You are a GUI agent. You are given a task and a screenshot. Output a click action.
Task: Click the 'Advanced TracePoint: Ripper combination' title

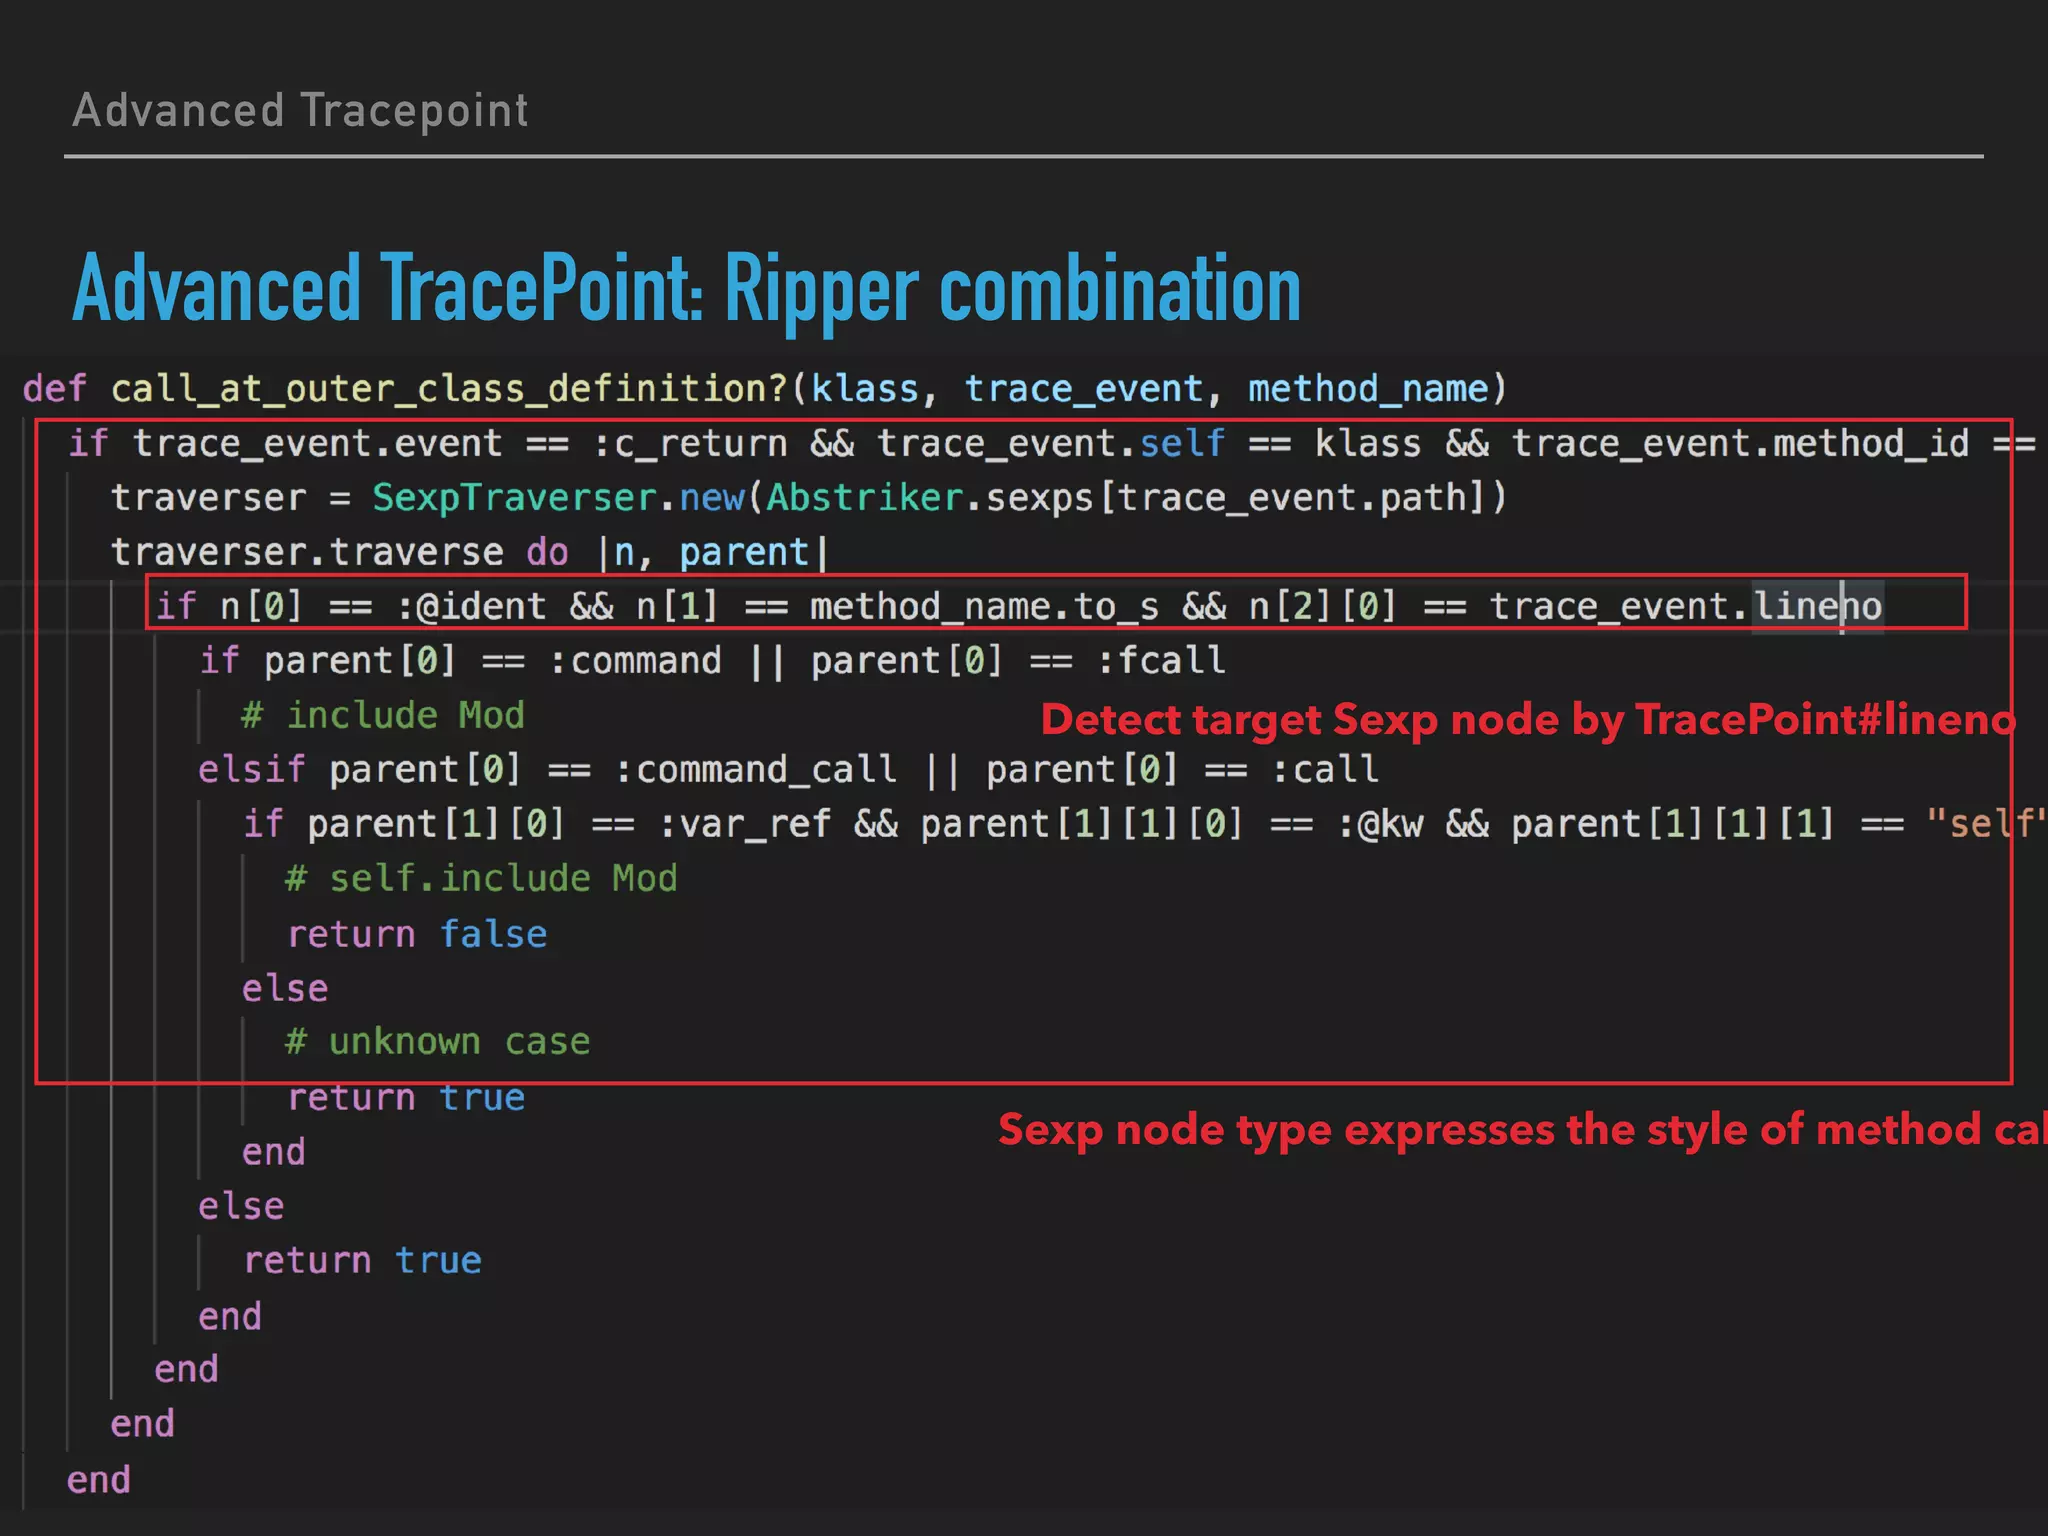click(x=686, y=289)
